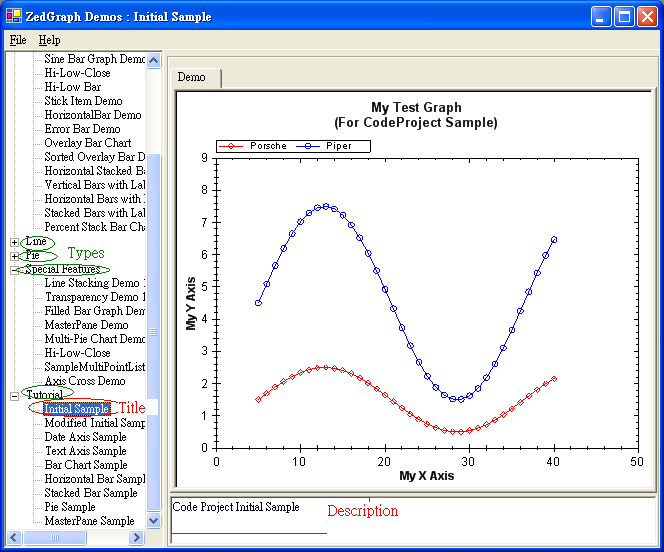The image size is (664, 552).
Task: Click the My Y Axis label
Action: pyautogui.click(x=191, y=304)
